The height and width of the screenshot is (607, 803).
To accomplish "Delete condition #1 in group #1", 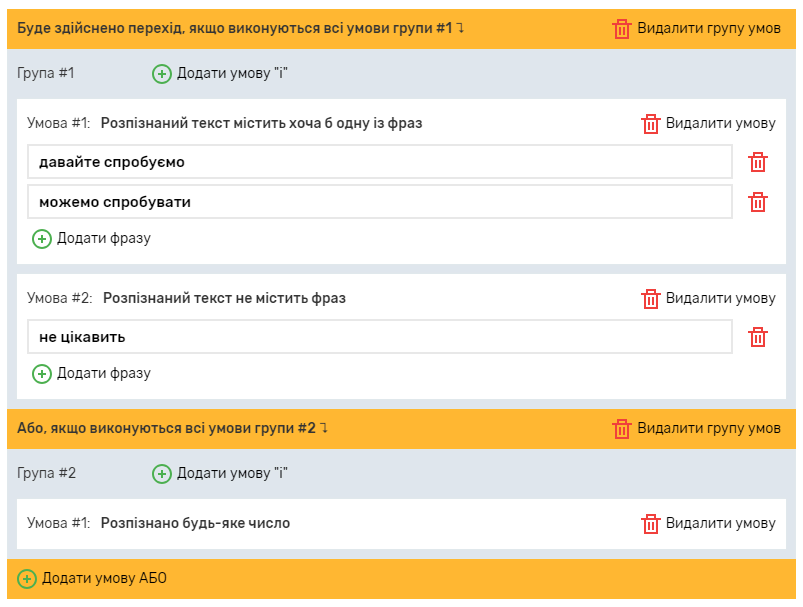I will 651,124.
